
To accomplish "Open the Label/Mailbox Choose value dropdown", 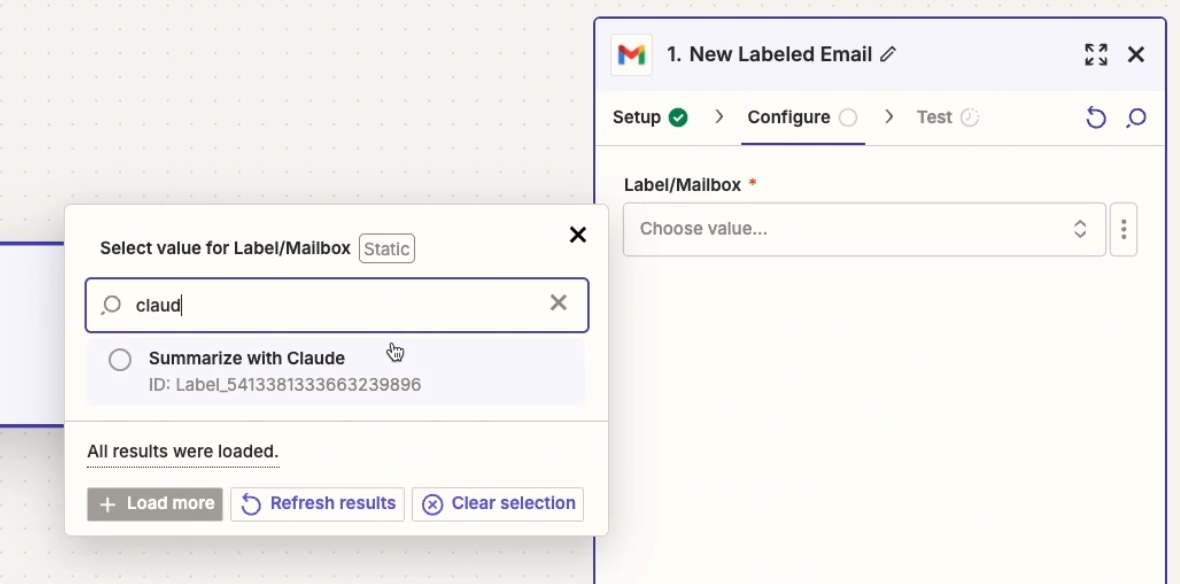I will (864, 229).
